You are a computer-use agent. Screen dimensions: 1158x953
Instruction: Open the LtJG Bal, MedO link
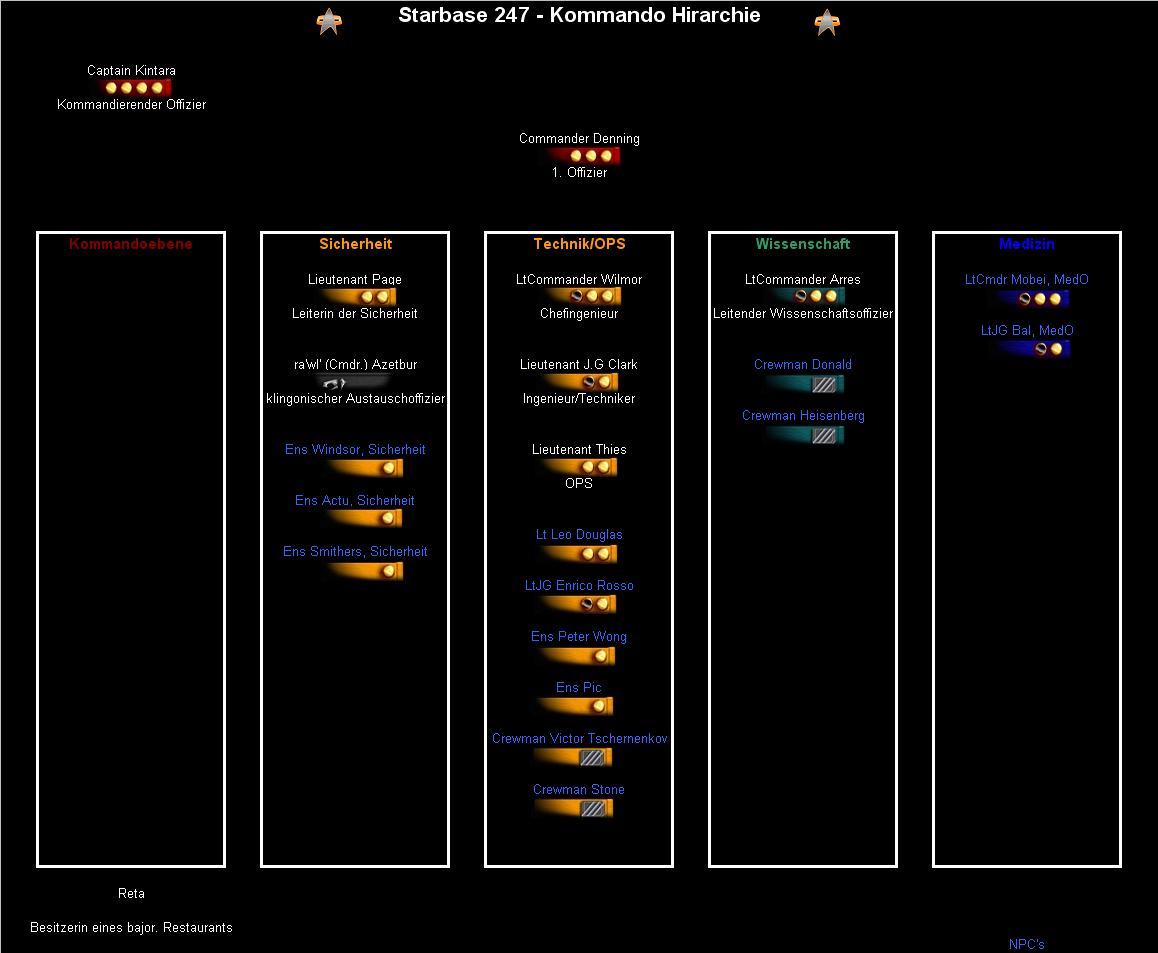[x=1027, y=331]
